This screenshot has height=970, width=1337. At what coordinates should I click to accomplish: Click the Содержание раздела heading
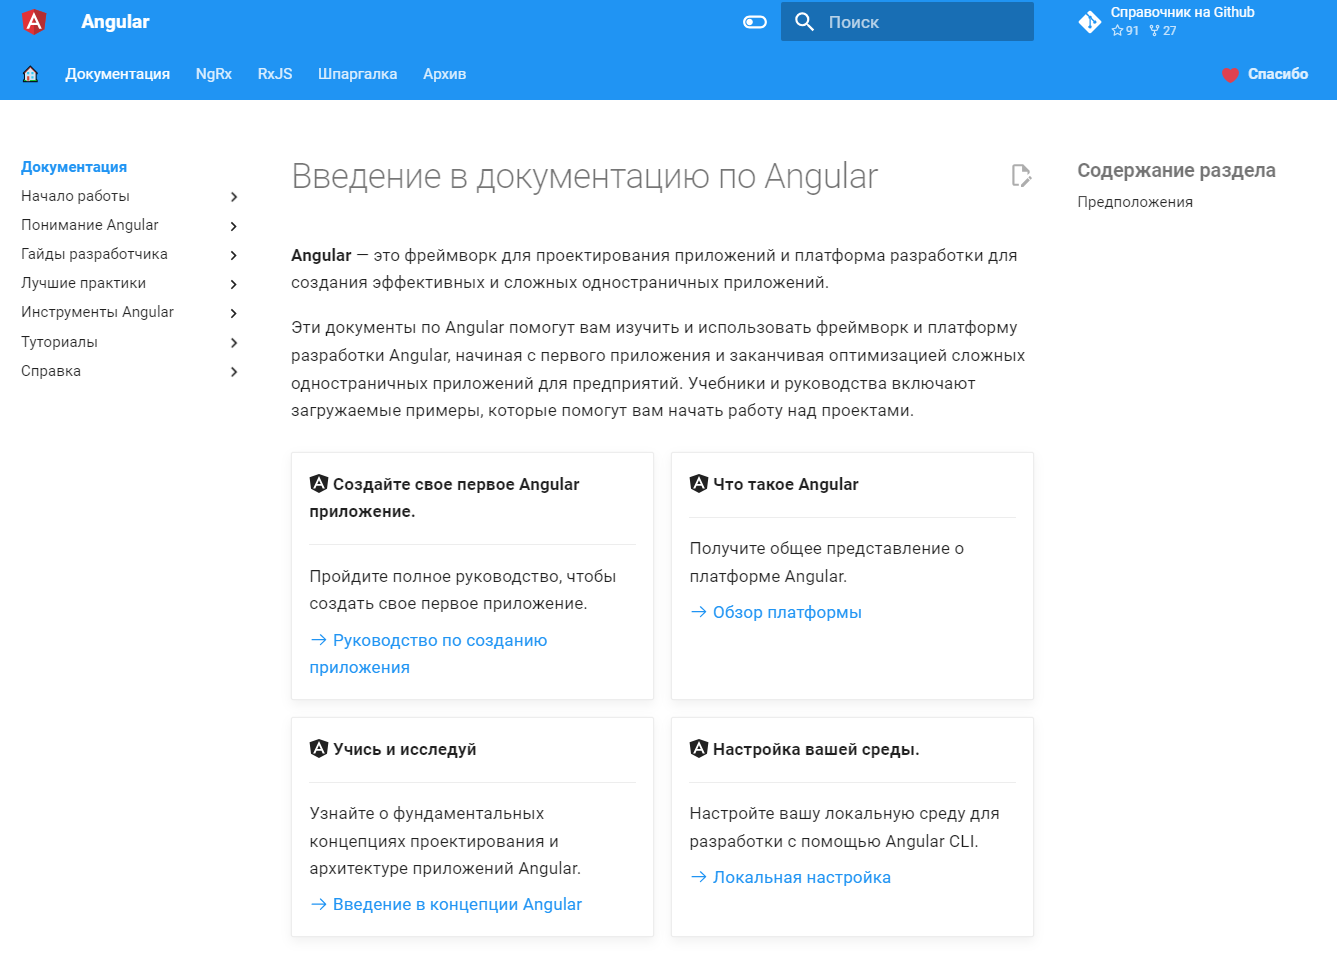(x=1176, y=170)
